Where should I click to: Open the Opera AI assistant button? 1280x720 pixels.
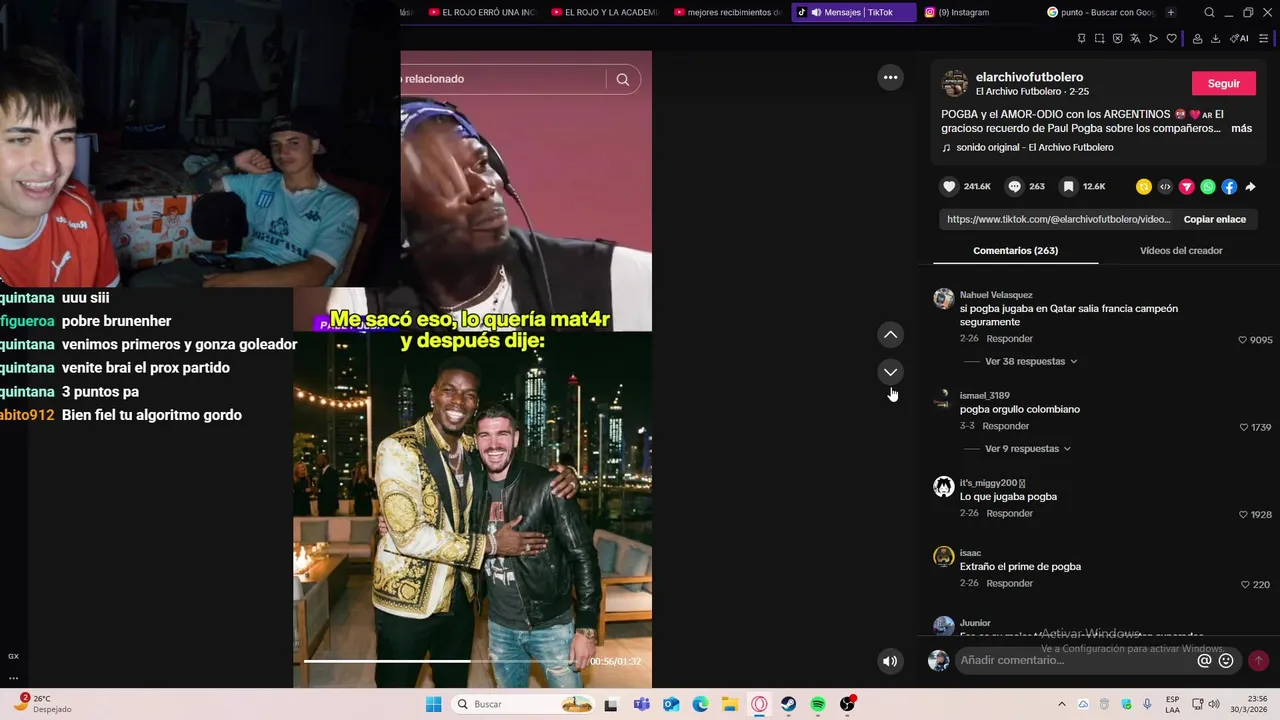click(1239, 39)
